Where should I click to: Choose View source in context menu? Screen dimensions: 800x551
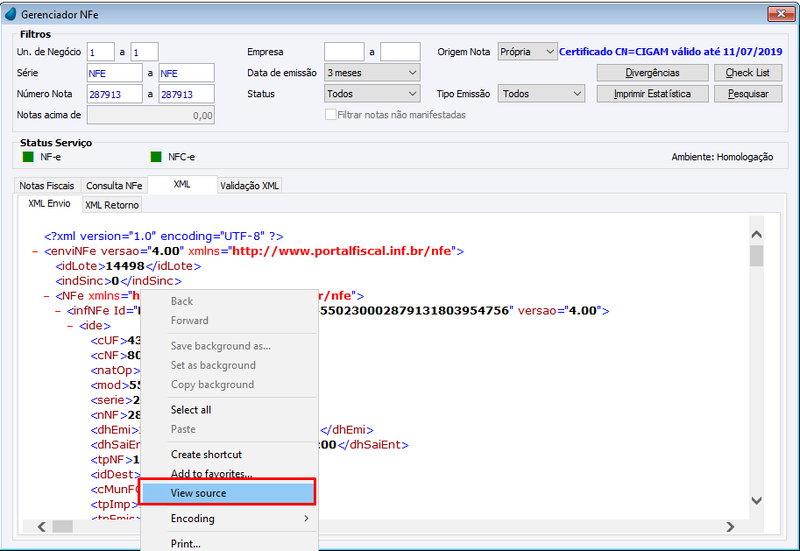(x=228, y=493)
